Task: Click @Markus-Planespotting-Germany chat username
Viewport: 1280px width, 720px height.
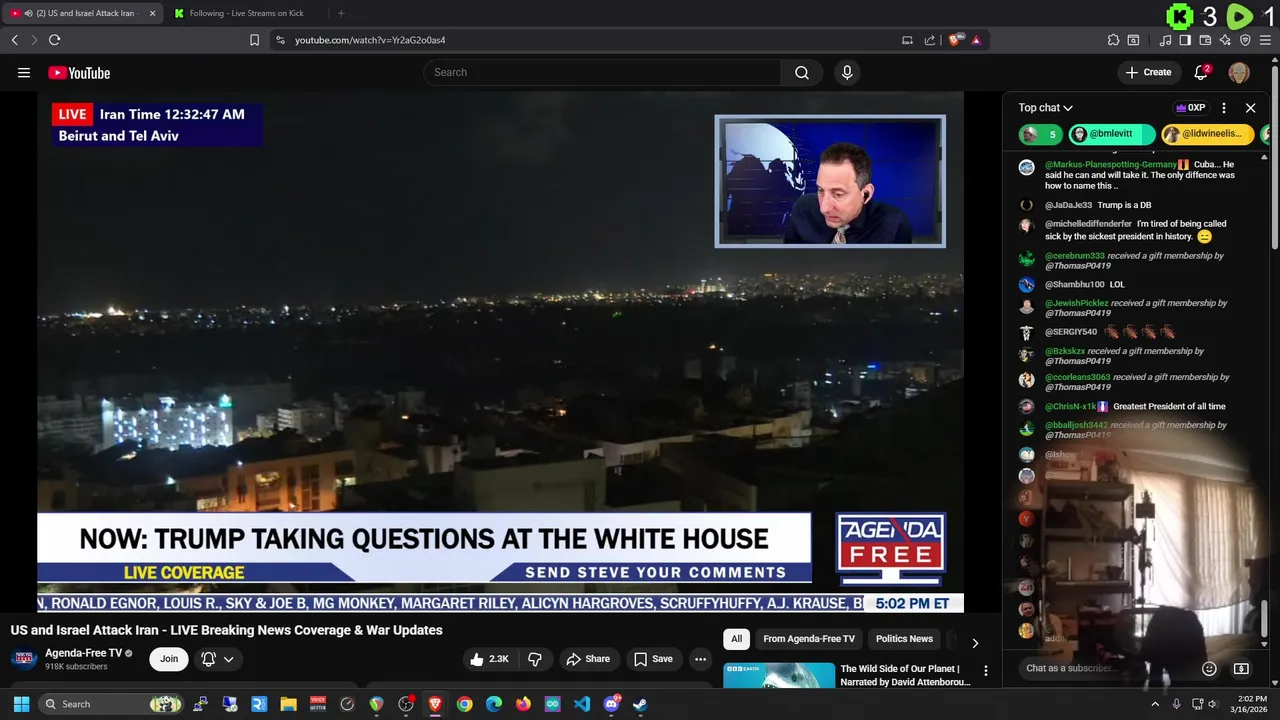Action: 1111,164
